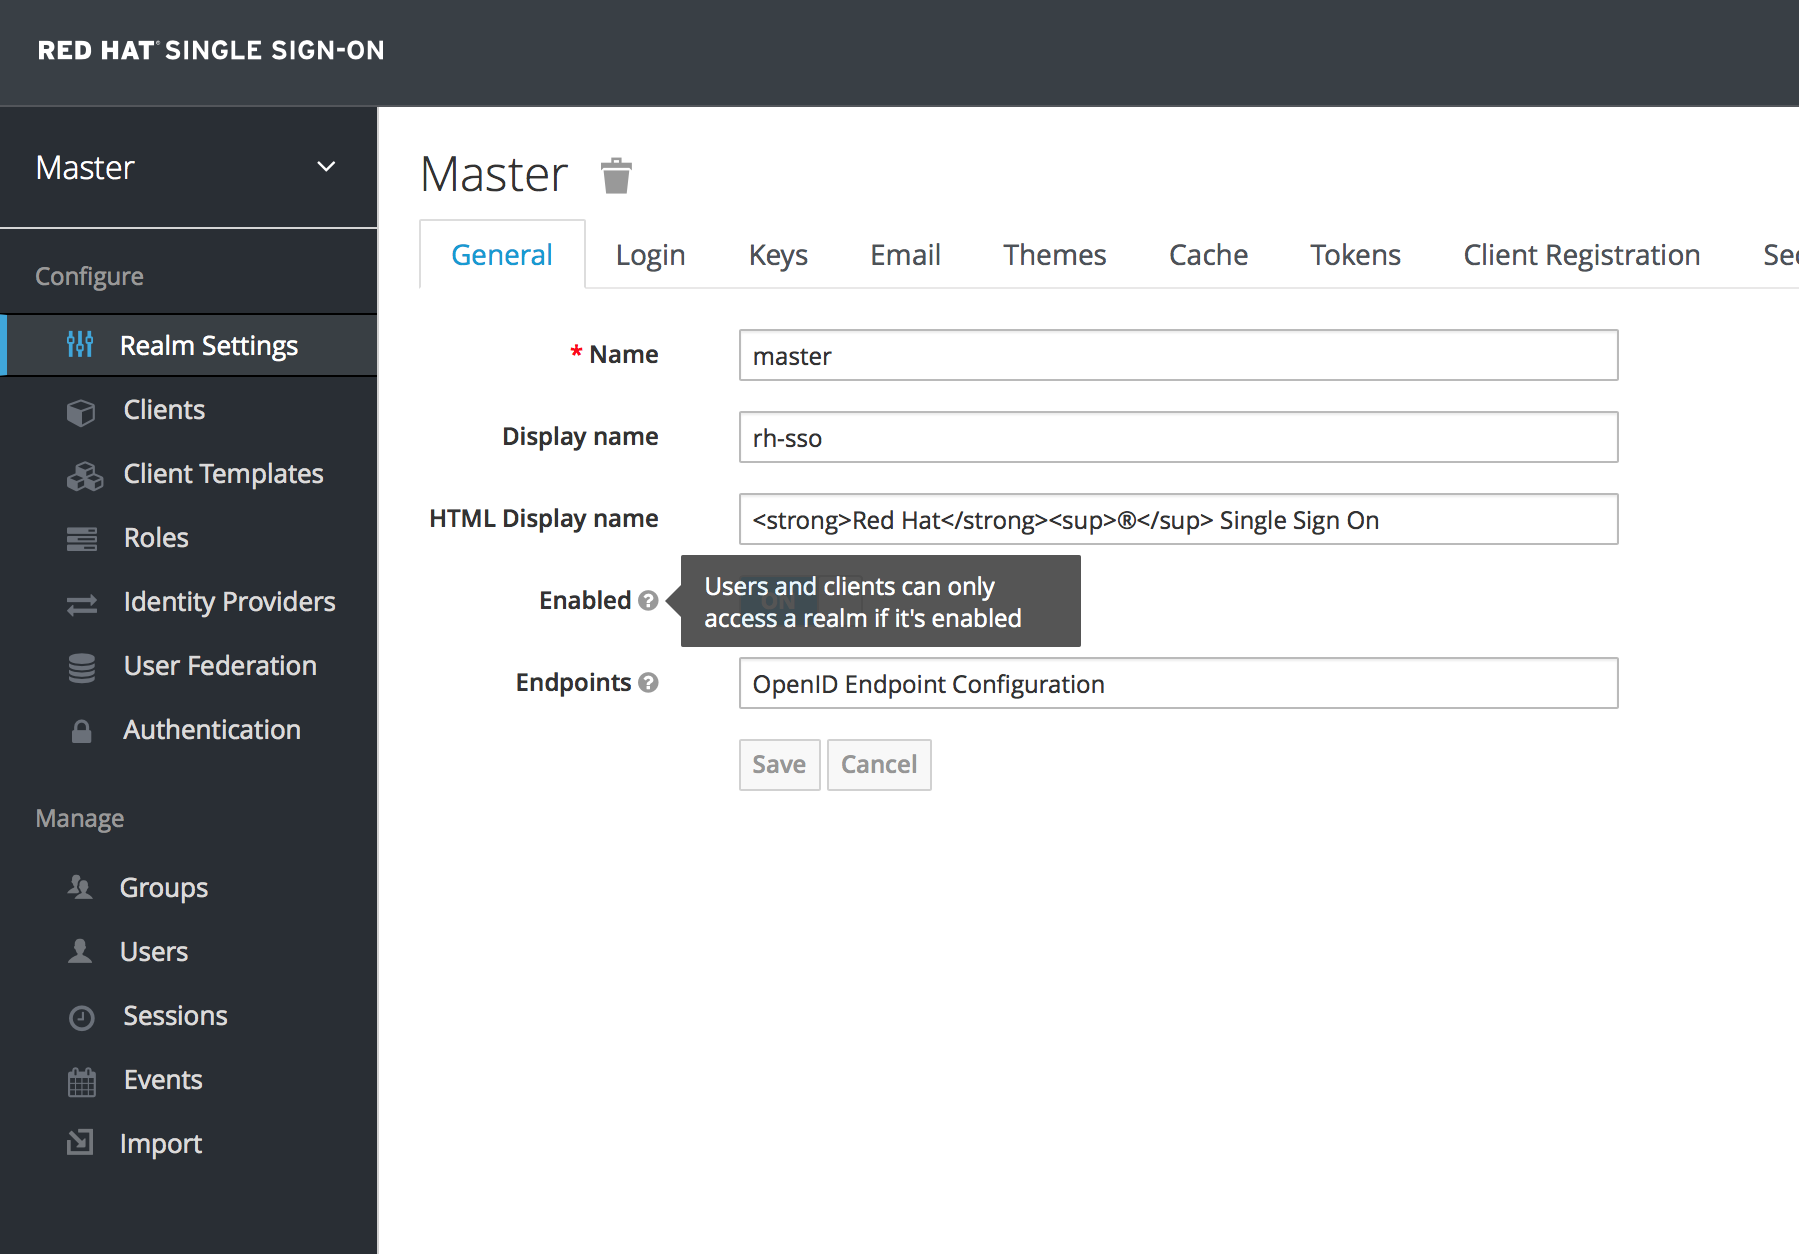Screen dimensions: 1799x1254
Task: Click the Authentication lock icon
Action: 81,731
